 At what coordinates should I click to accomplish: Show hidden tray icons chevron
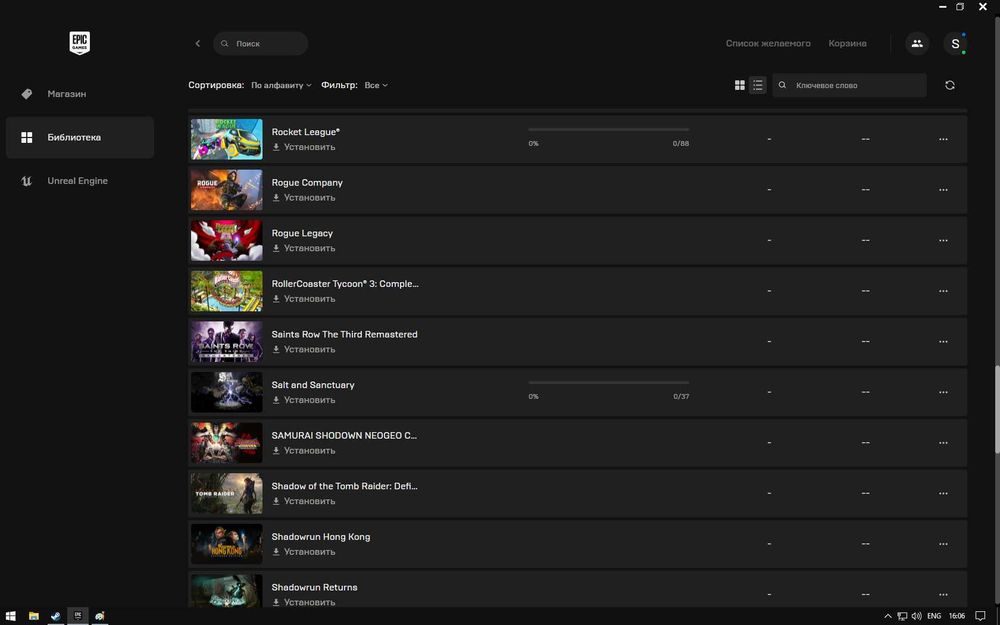coord(887,616)
